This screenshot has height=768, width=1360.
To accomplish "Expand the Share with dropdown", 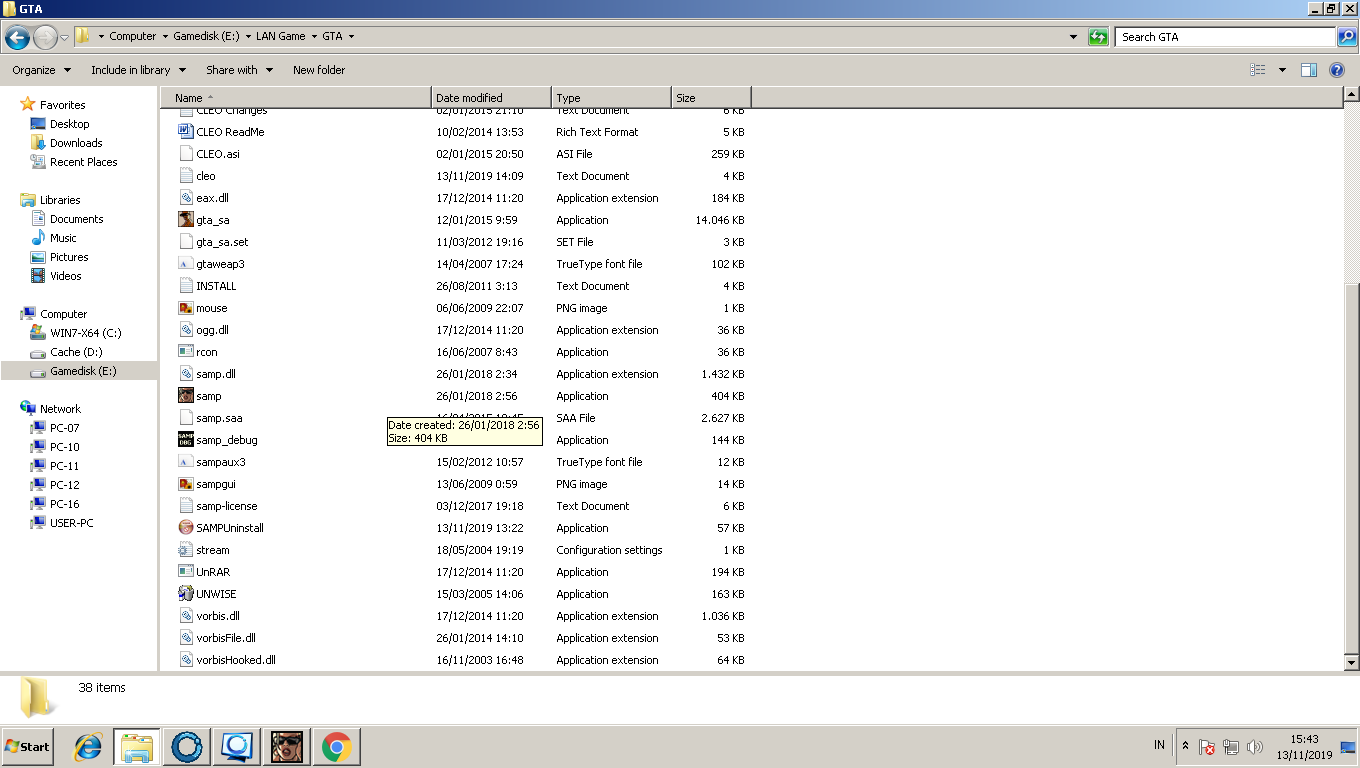I will tap(239, 70).
